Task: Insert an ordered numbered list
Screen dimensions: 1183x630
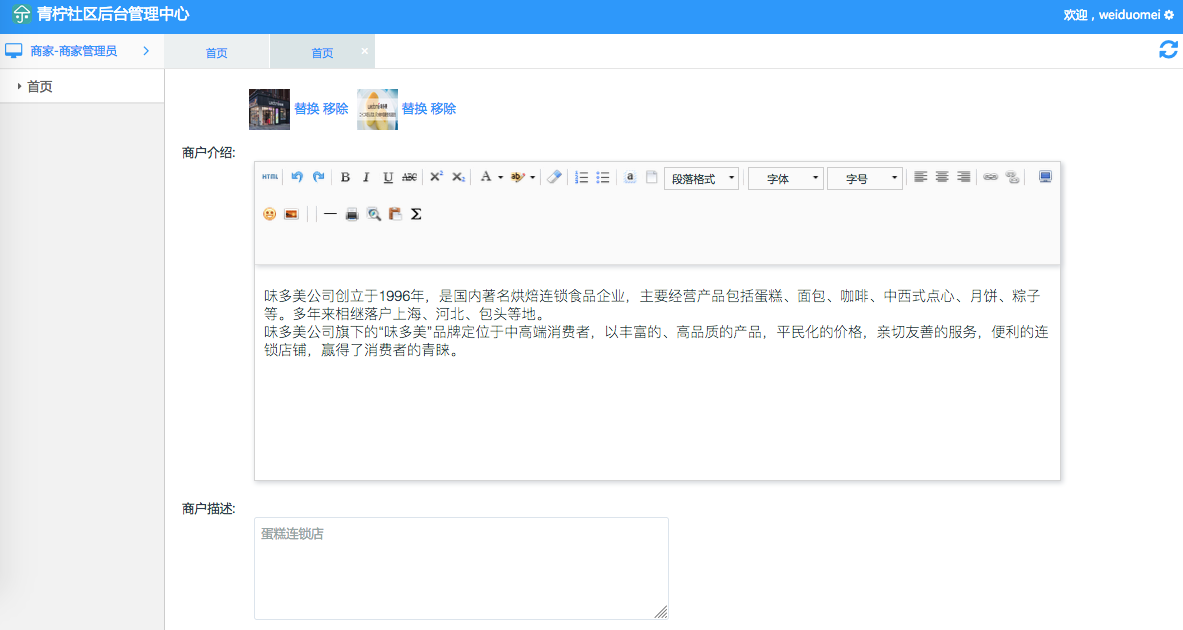Action: (581, 177)
